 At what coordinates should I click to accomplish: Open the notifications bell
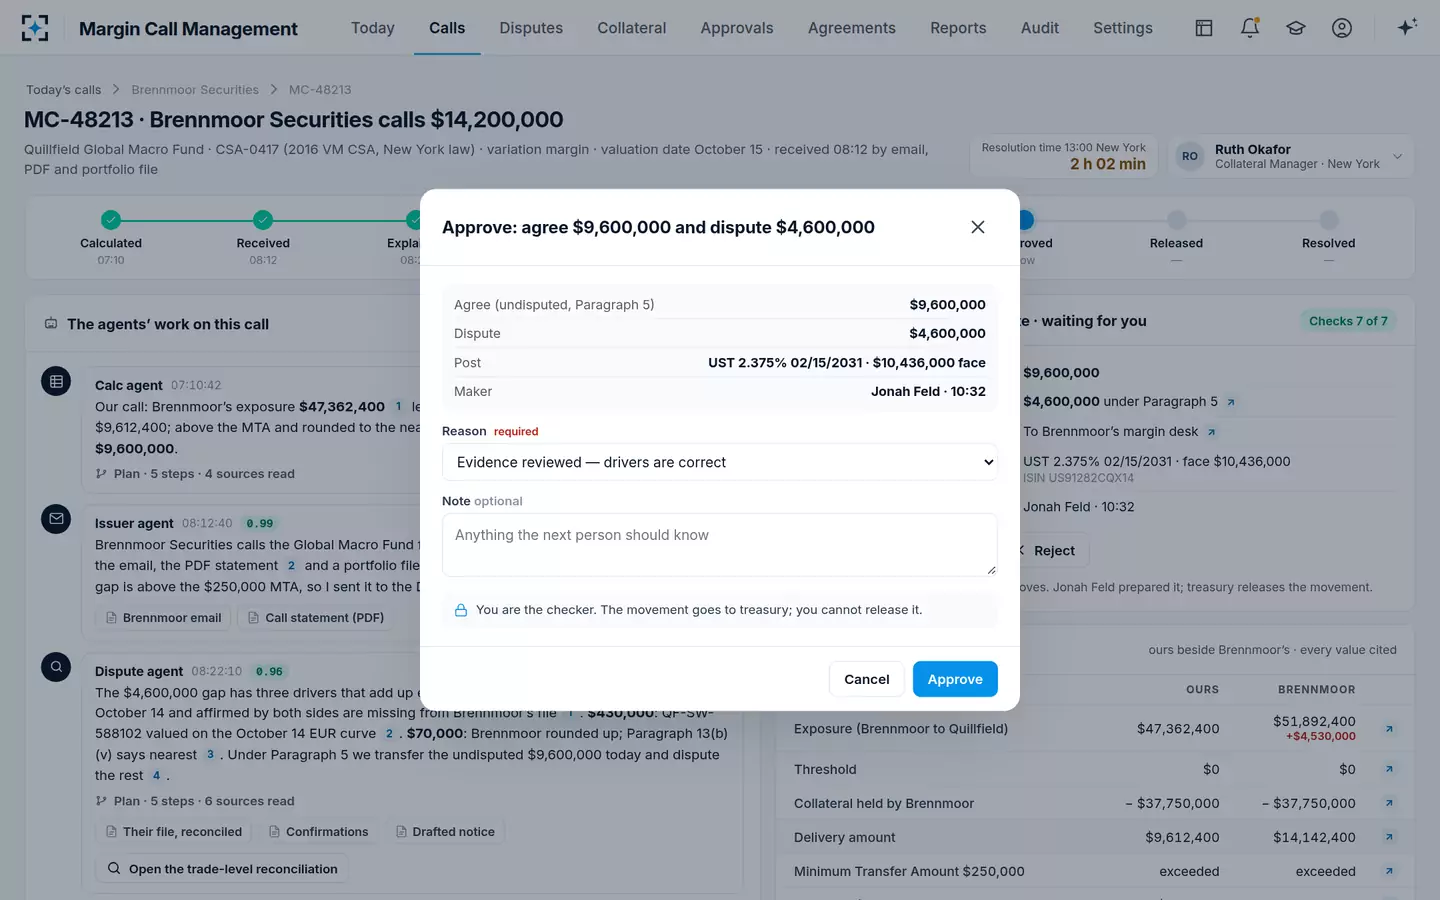pyautogui.click(x=1250, y=28)
